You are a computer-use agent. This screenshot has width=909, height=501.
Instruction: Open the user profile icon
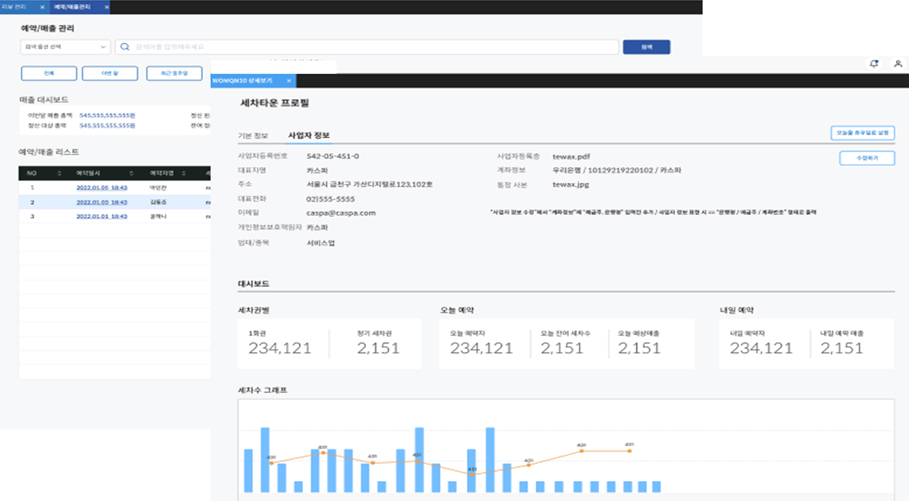(898, 64)
